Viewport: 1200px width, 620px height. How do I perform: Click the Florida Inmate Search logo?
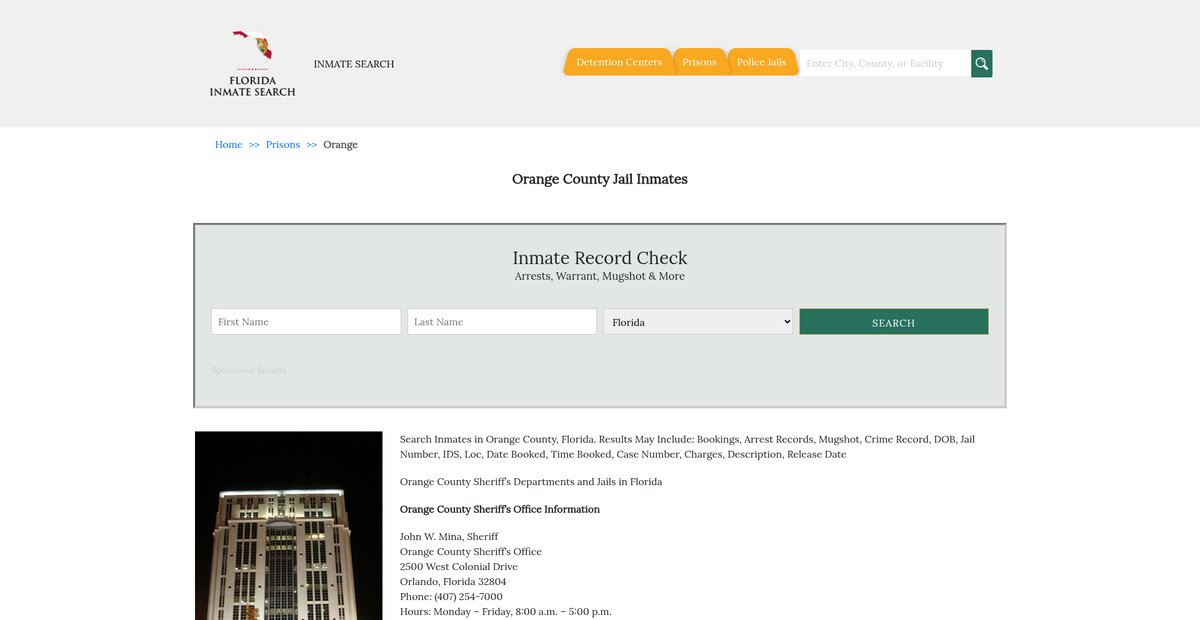pyautogui.click(x=252, y=63)
